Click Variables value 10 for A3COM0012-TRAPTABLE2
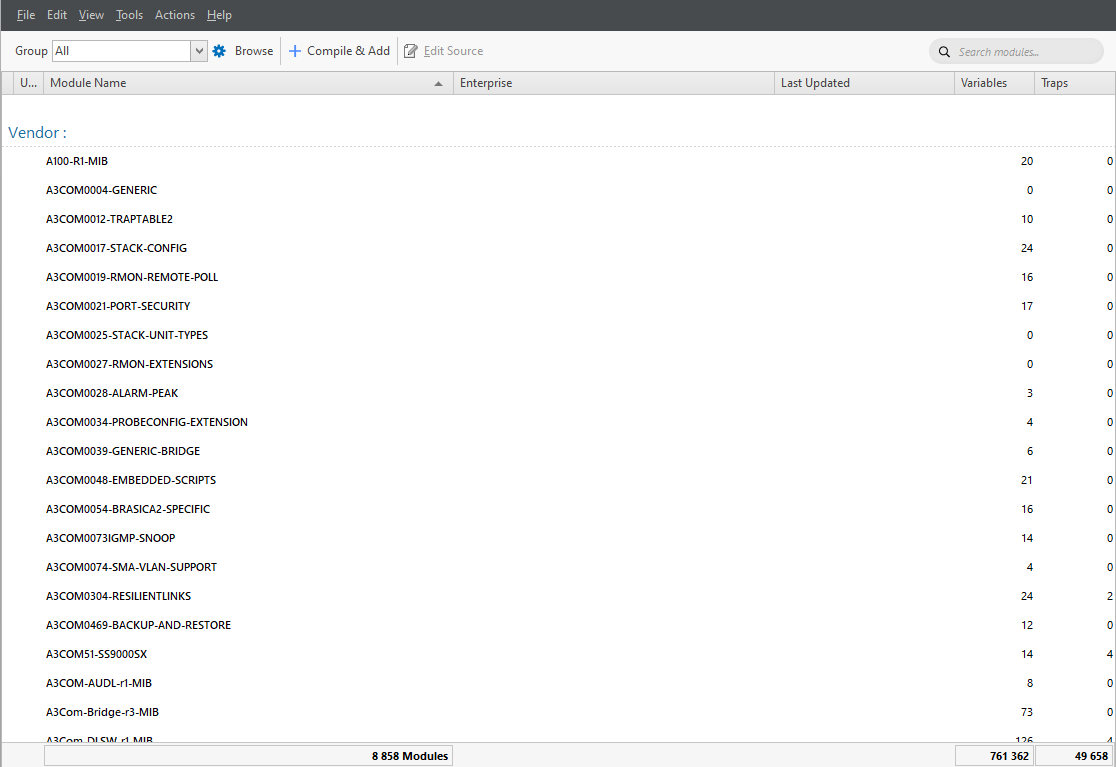This screenshot has width=1116, height=767. click(1027, 220)
